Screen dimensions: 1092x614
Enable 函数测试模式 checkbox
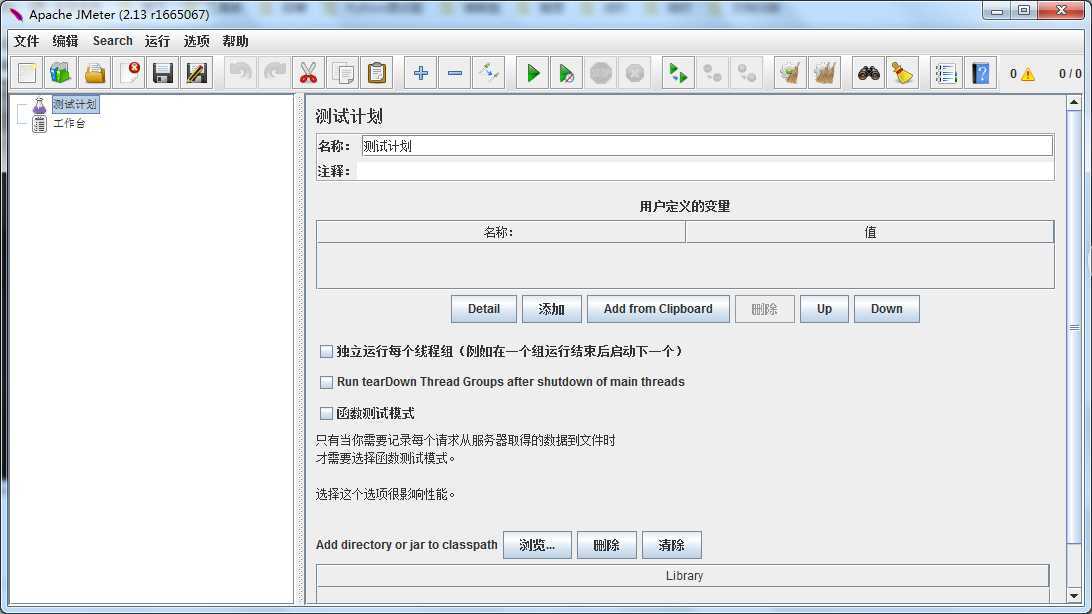(x=326, y=414)
